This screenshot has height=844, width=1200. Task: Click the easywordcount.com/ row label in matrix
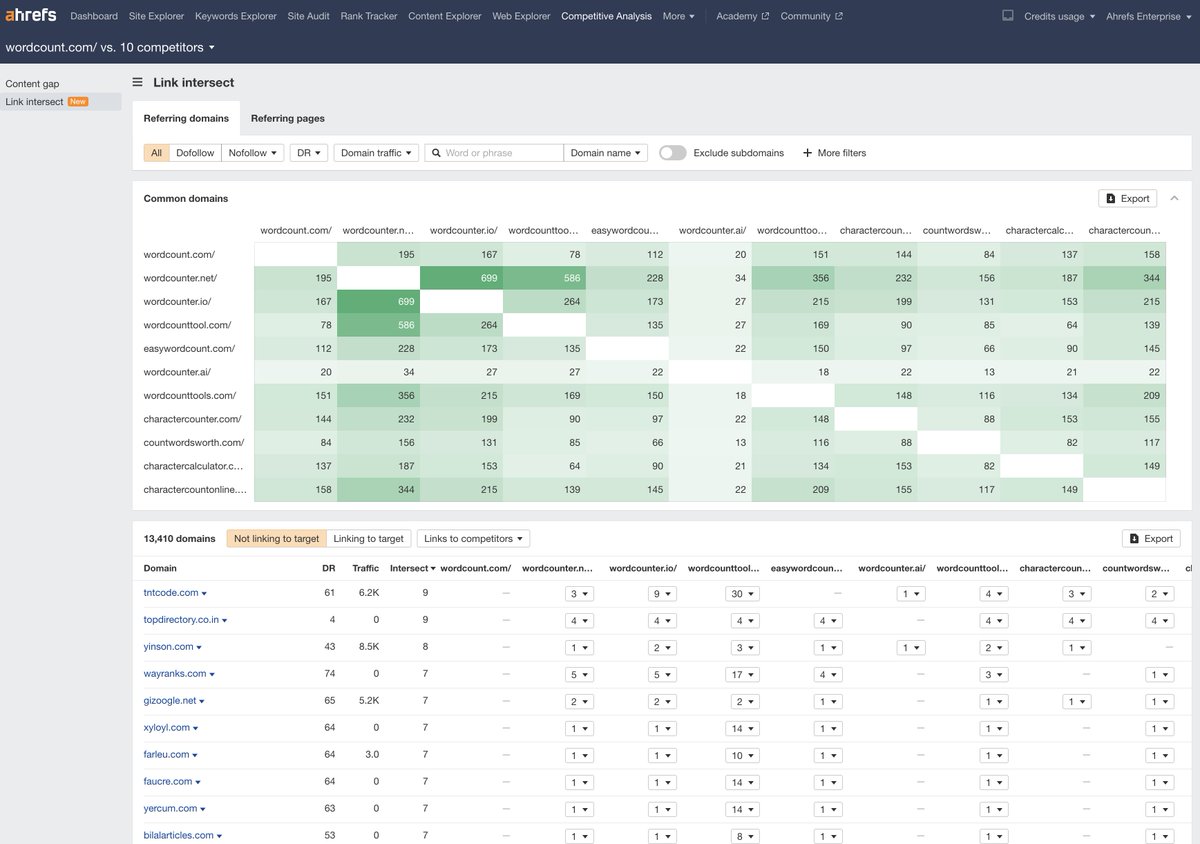(189, 349)
